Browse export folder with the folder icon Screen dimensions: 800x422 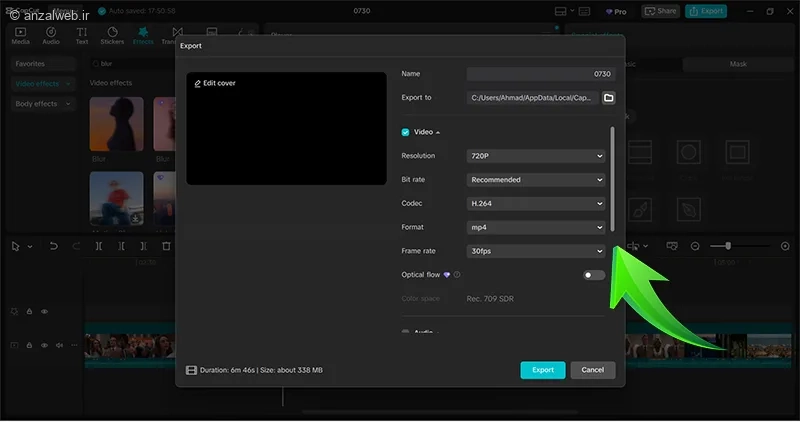(608, 98)
